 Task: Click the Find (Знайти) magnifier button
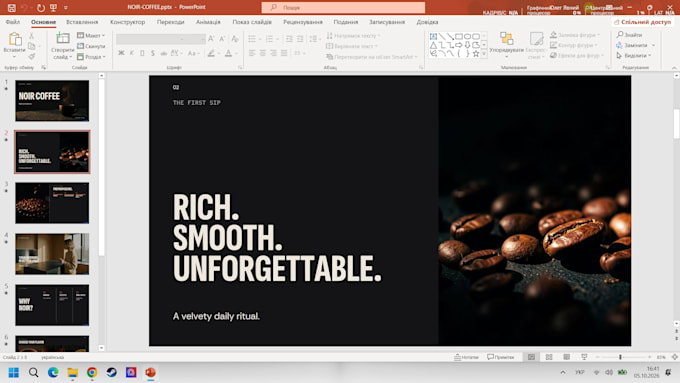pyautogui.click(x=629, y=35)
